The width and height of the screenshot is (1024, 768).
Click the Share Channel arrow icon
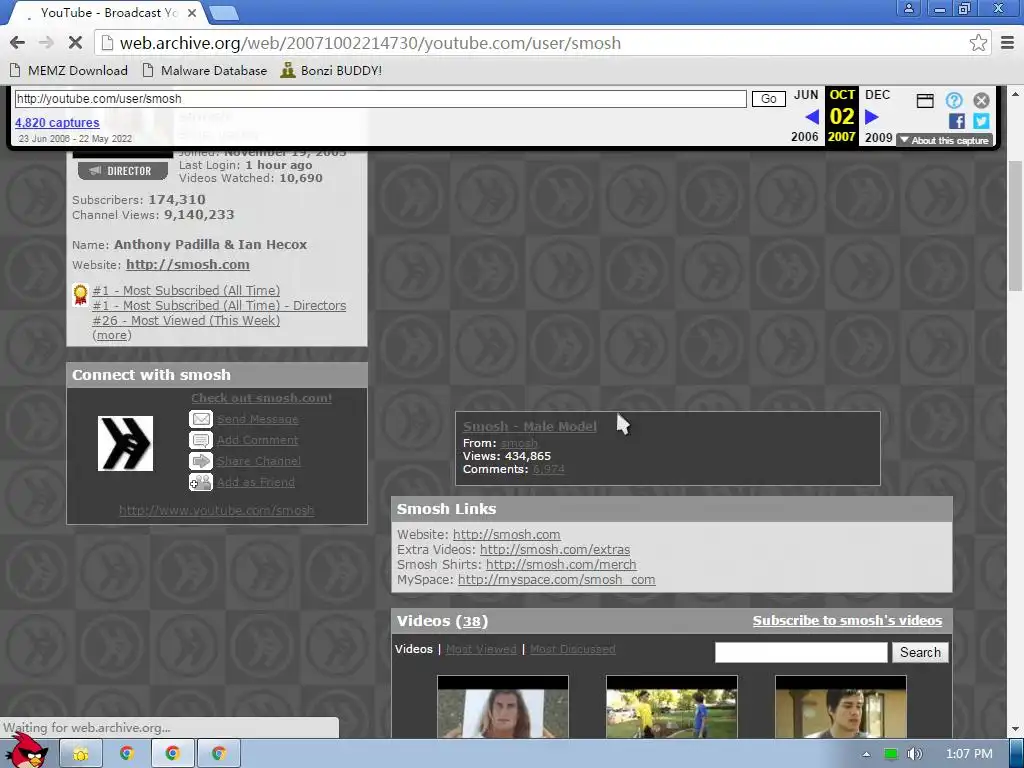coord(200,461)
